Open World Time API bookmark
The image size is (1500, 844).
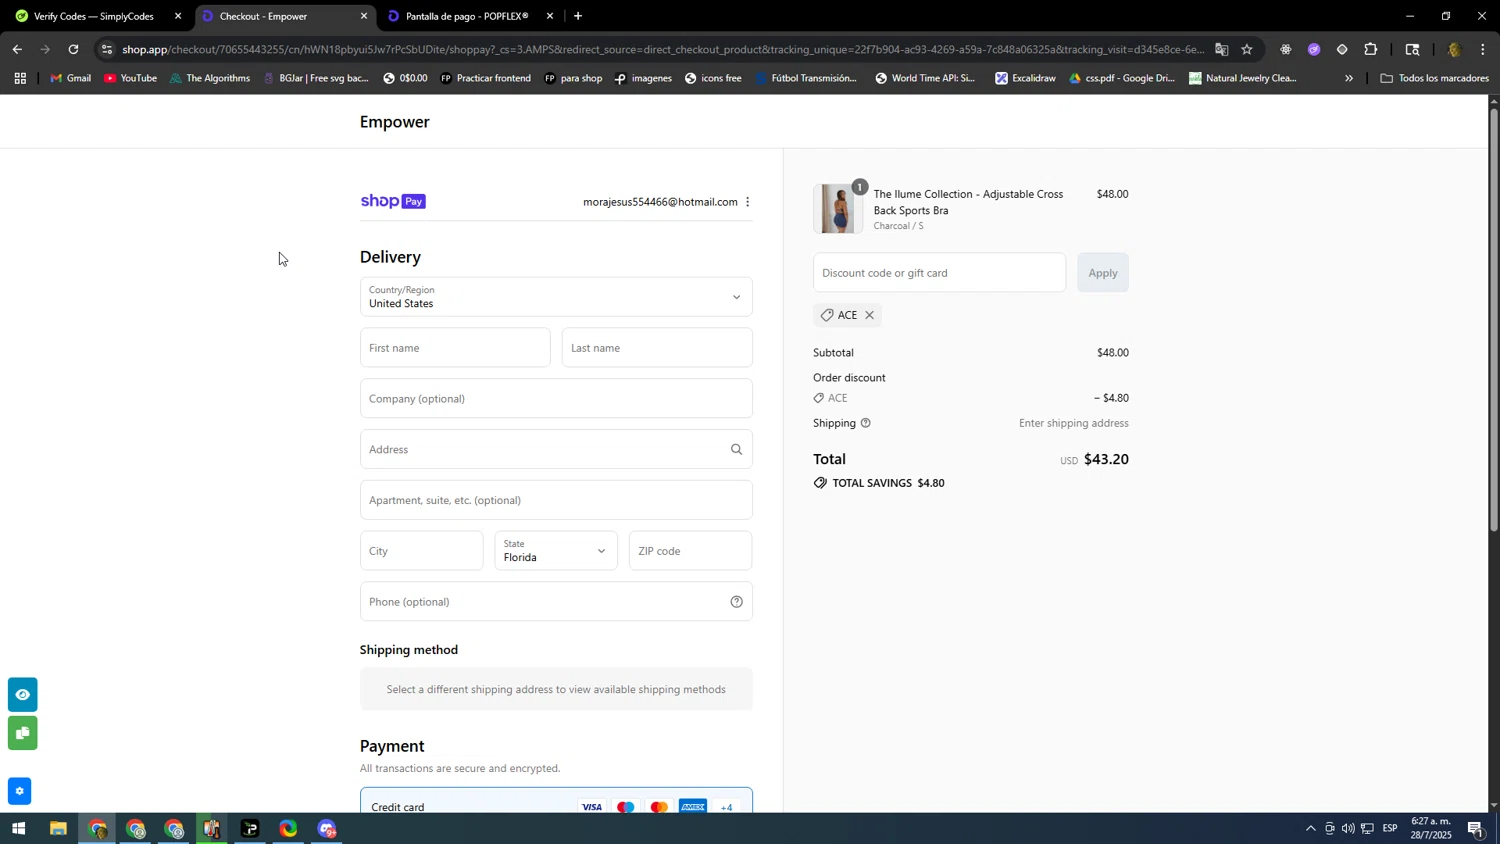(925, 78)
